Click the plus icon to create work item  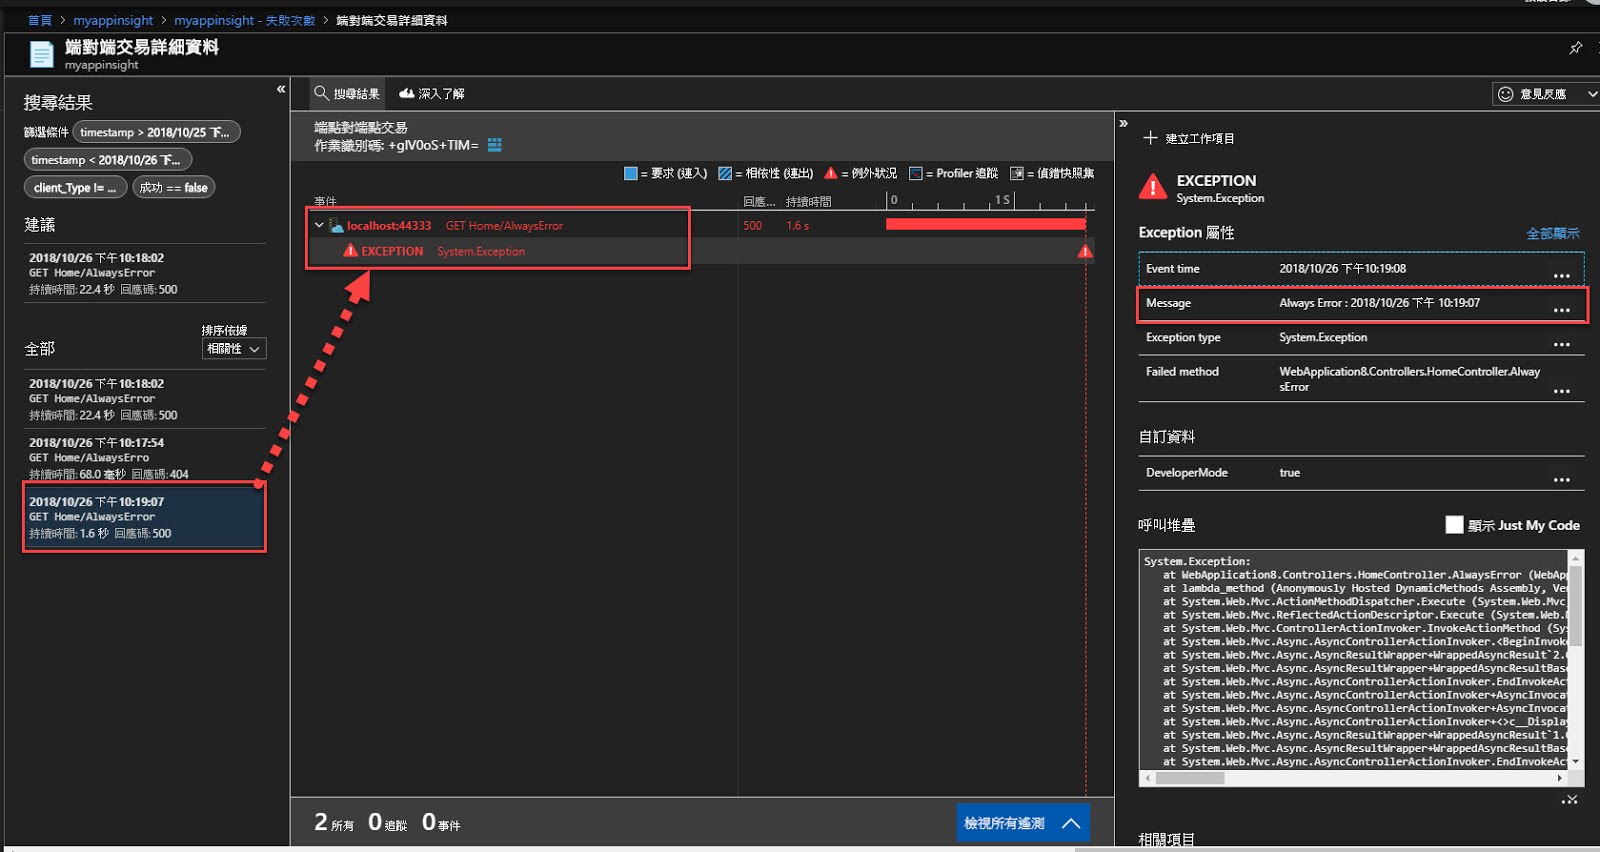tap(1150, 138)
